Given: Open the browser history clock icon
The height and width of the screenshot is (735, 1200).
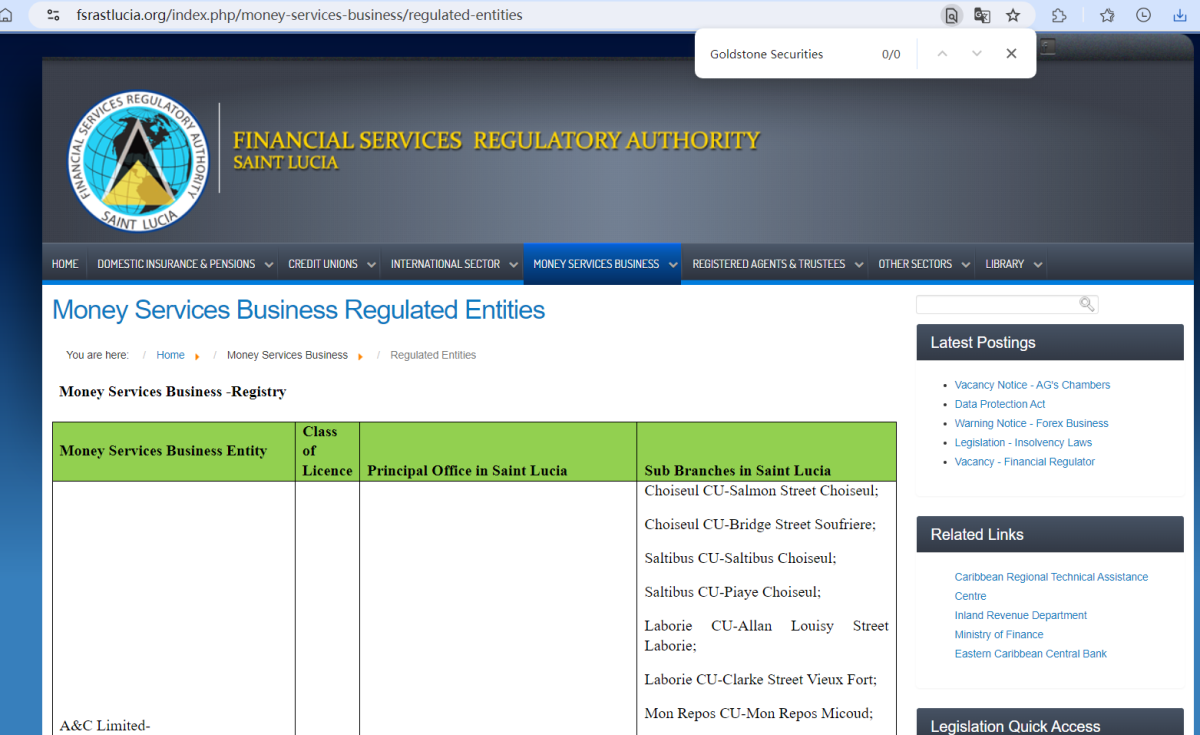Looking at the screenshot, I should [1143, 15].
